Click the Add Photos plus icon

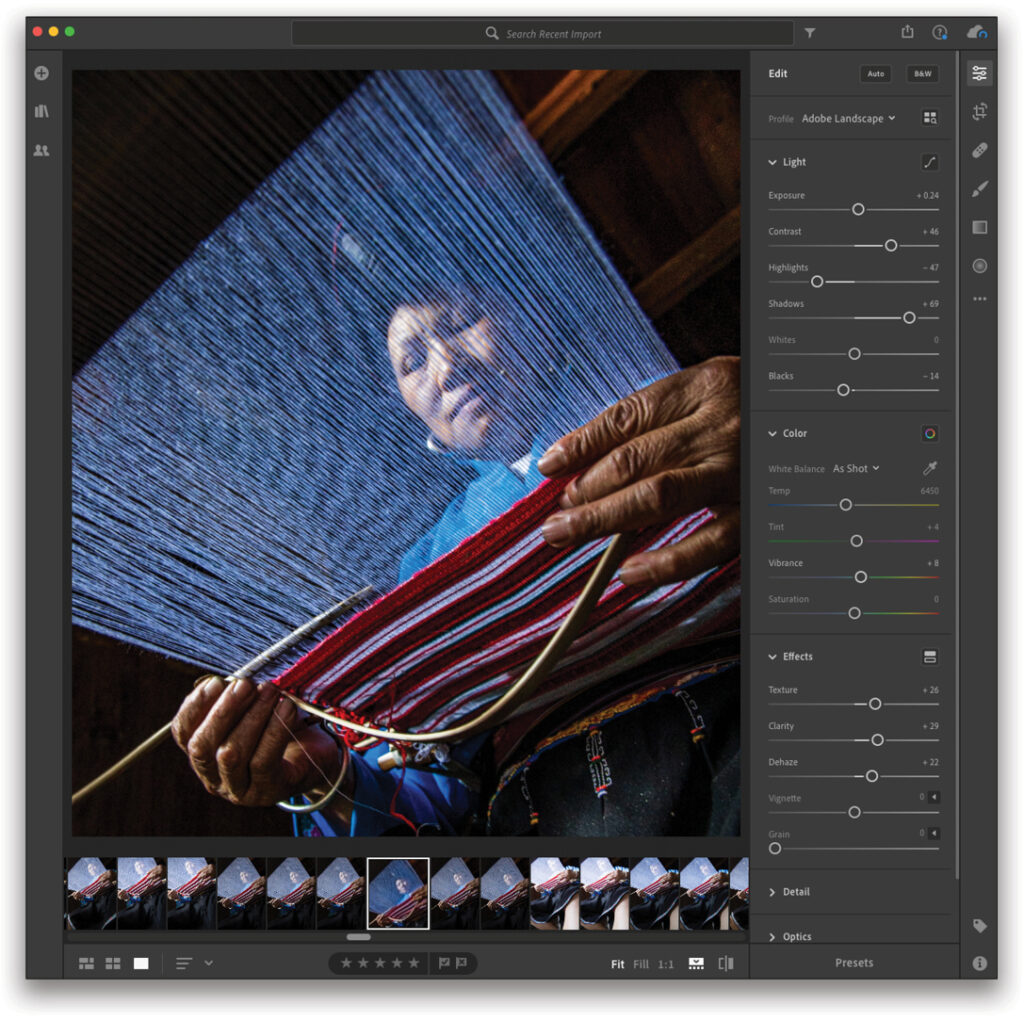click(41, 73)
